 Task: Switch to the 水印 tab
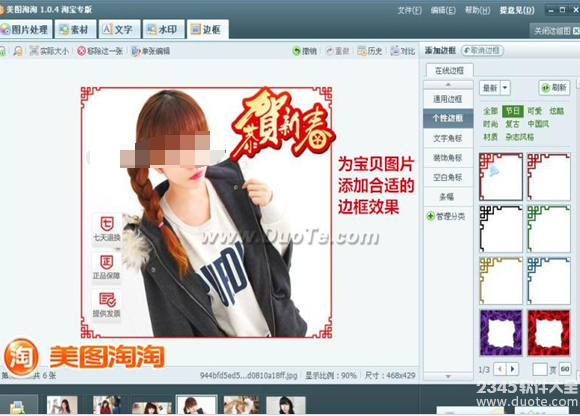163,30
